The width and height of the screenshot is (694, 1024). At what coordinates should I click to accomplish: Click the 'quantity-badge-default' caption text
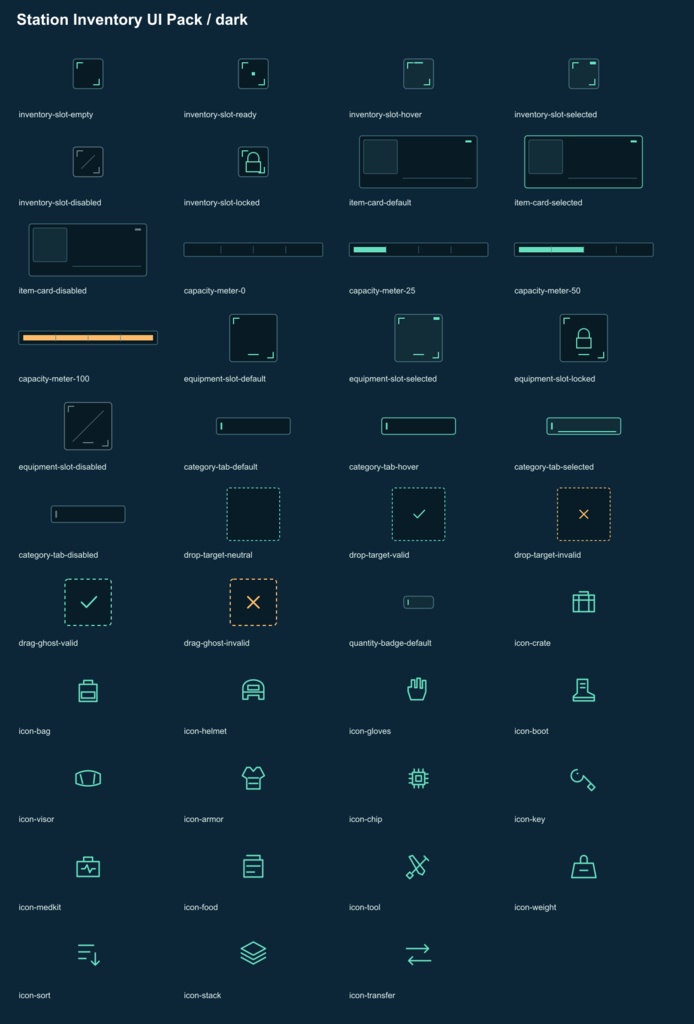[x=390, y=643]
